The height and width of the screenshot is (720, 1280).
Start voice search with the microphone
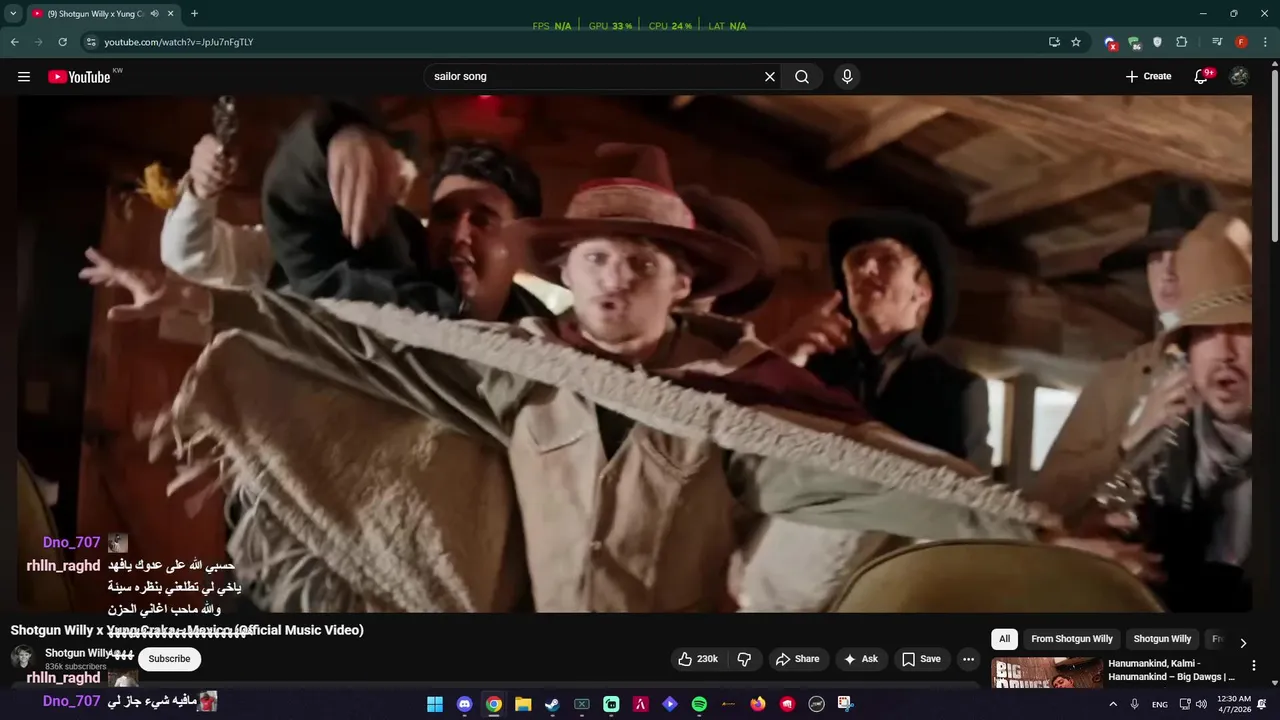847,77
